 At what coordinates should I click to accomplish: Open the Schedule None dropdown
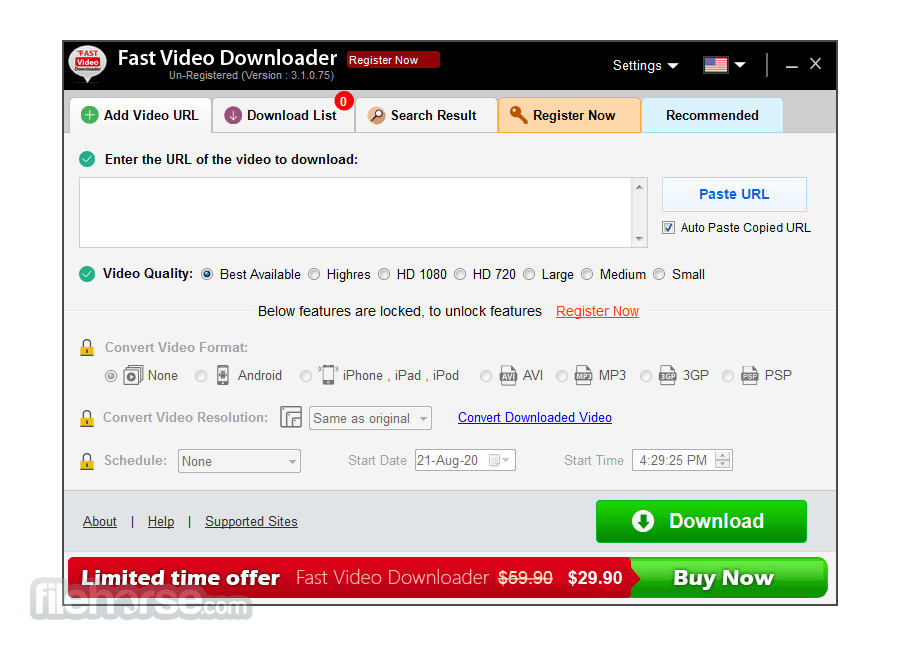pyautogui.click(x=239, y=461)
